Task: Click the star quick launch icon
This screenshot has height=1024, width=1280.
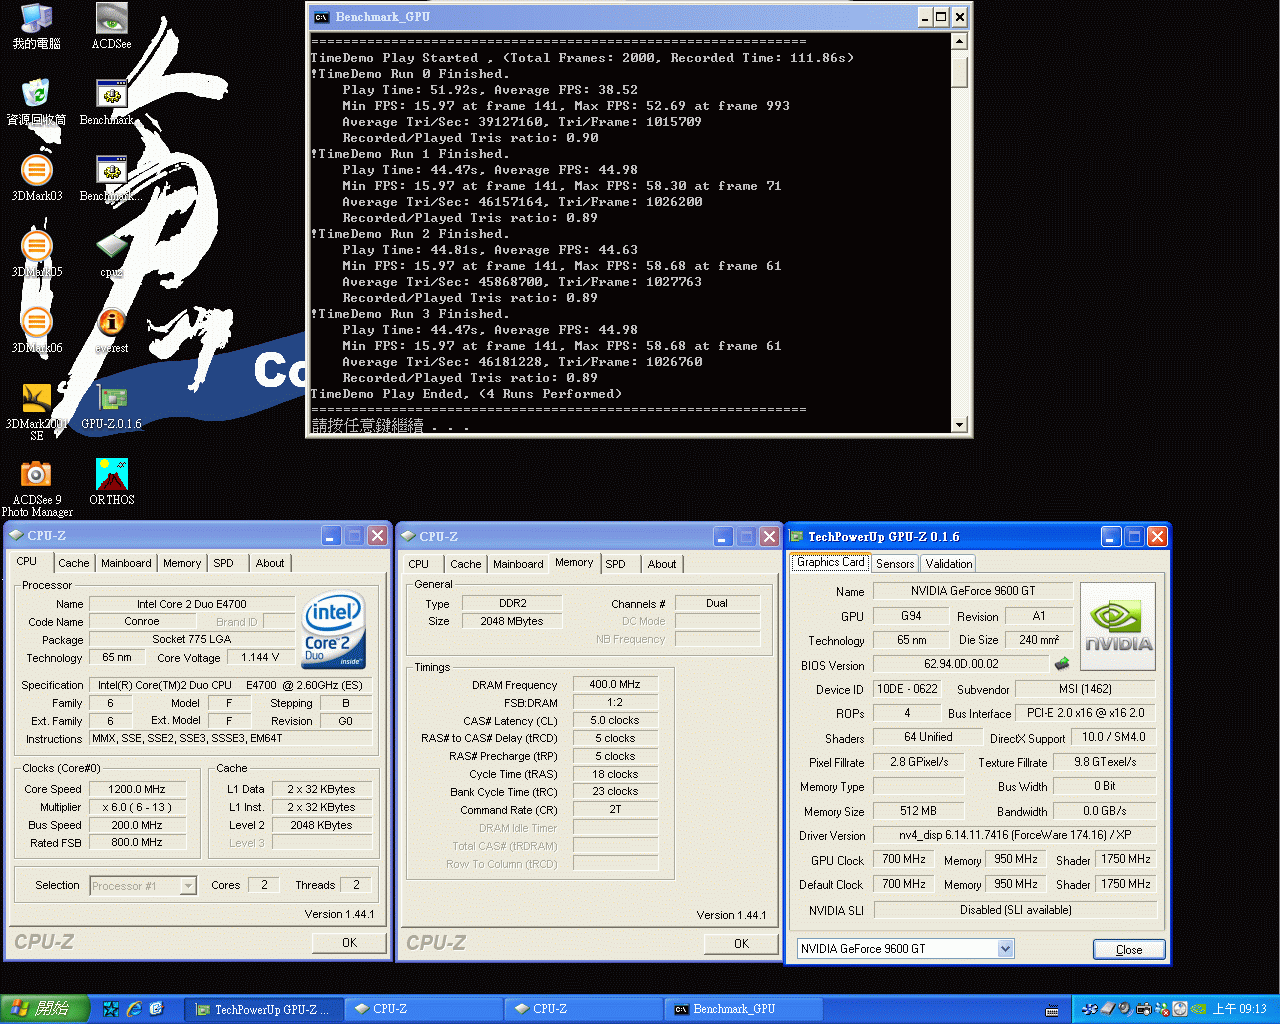Action: [111, 1009]
